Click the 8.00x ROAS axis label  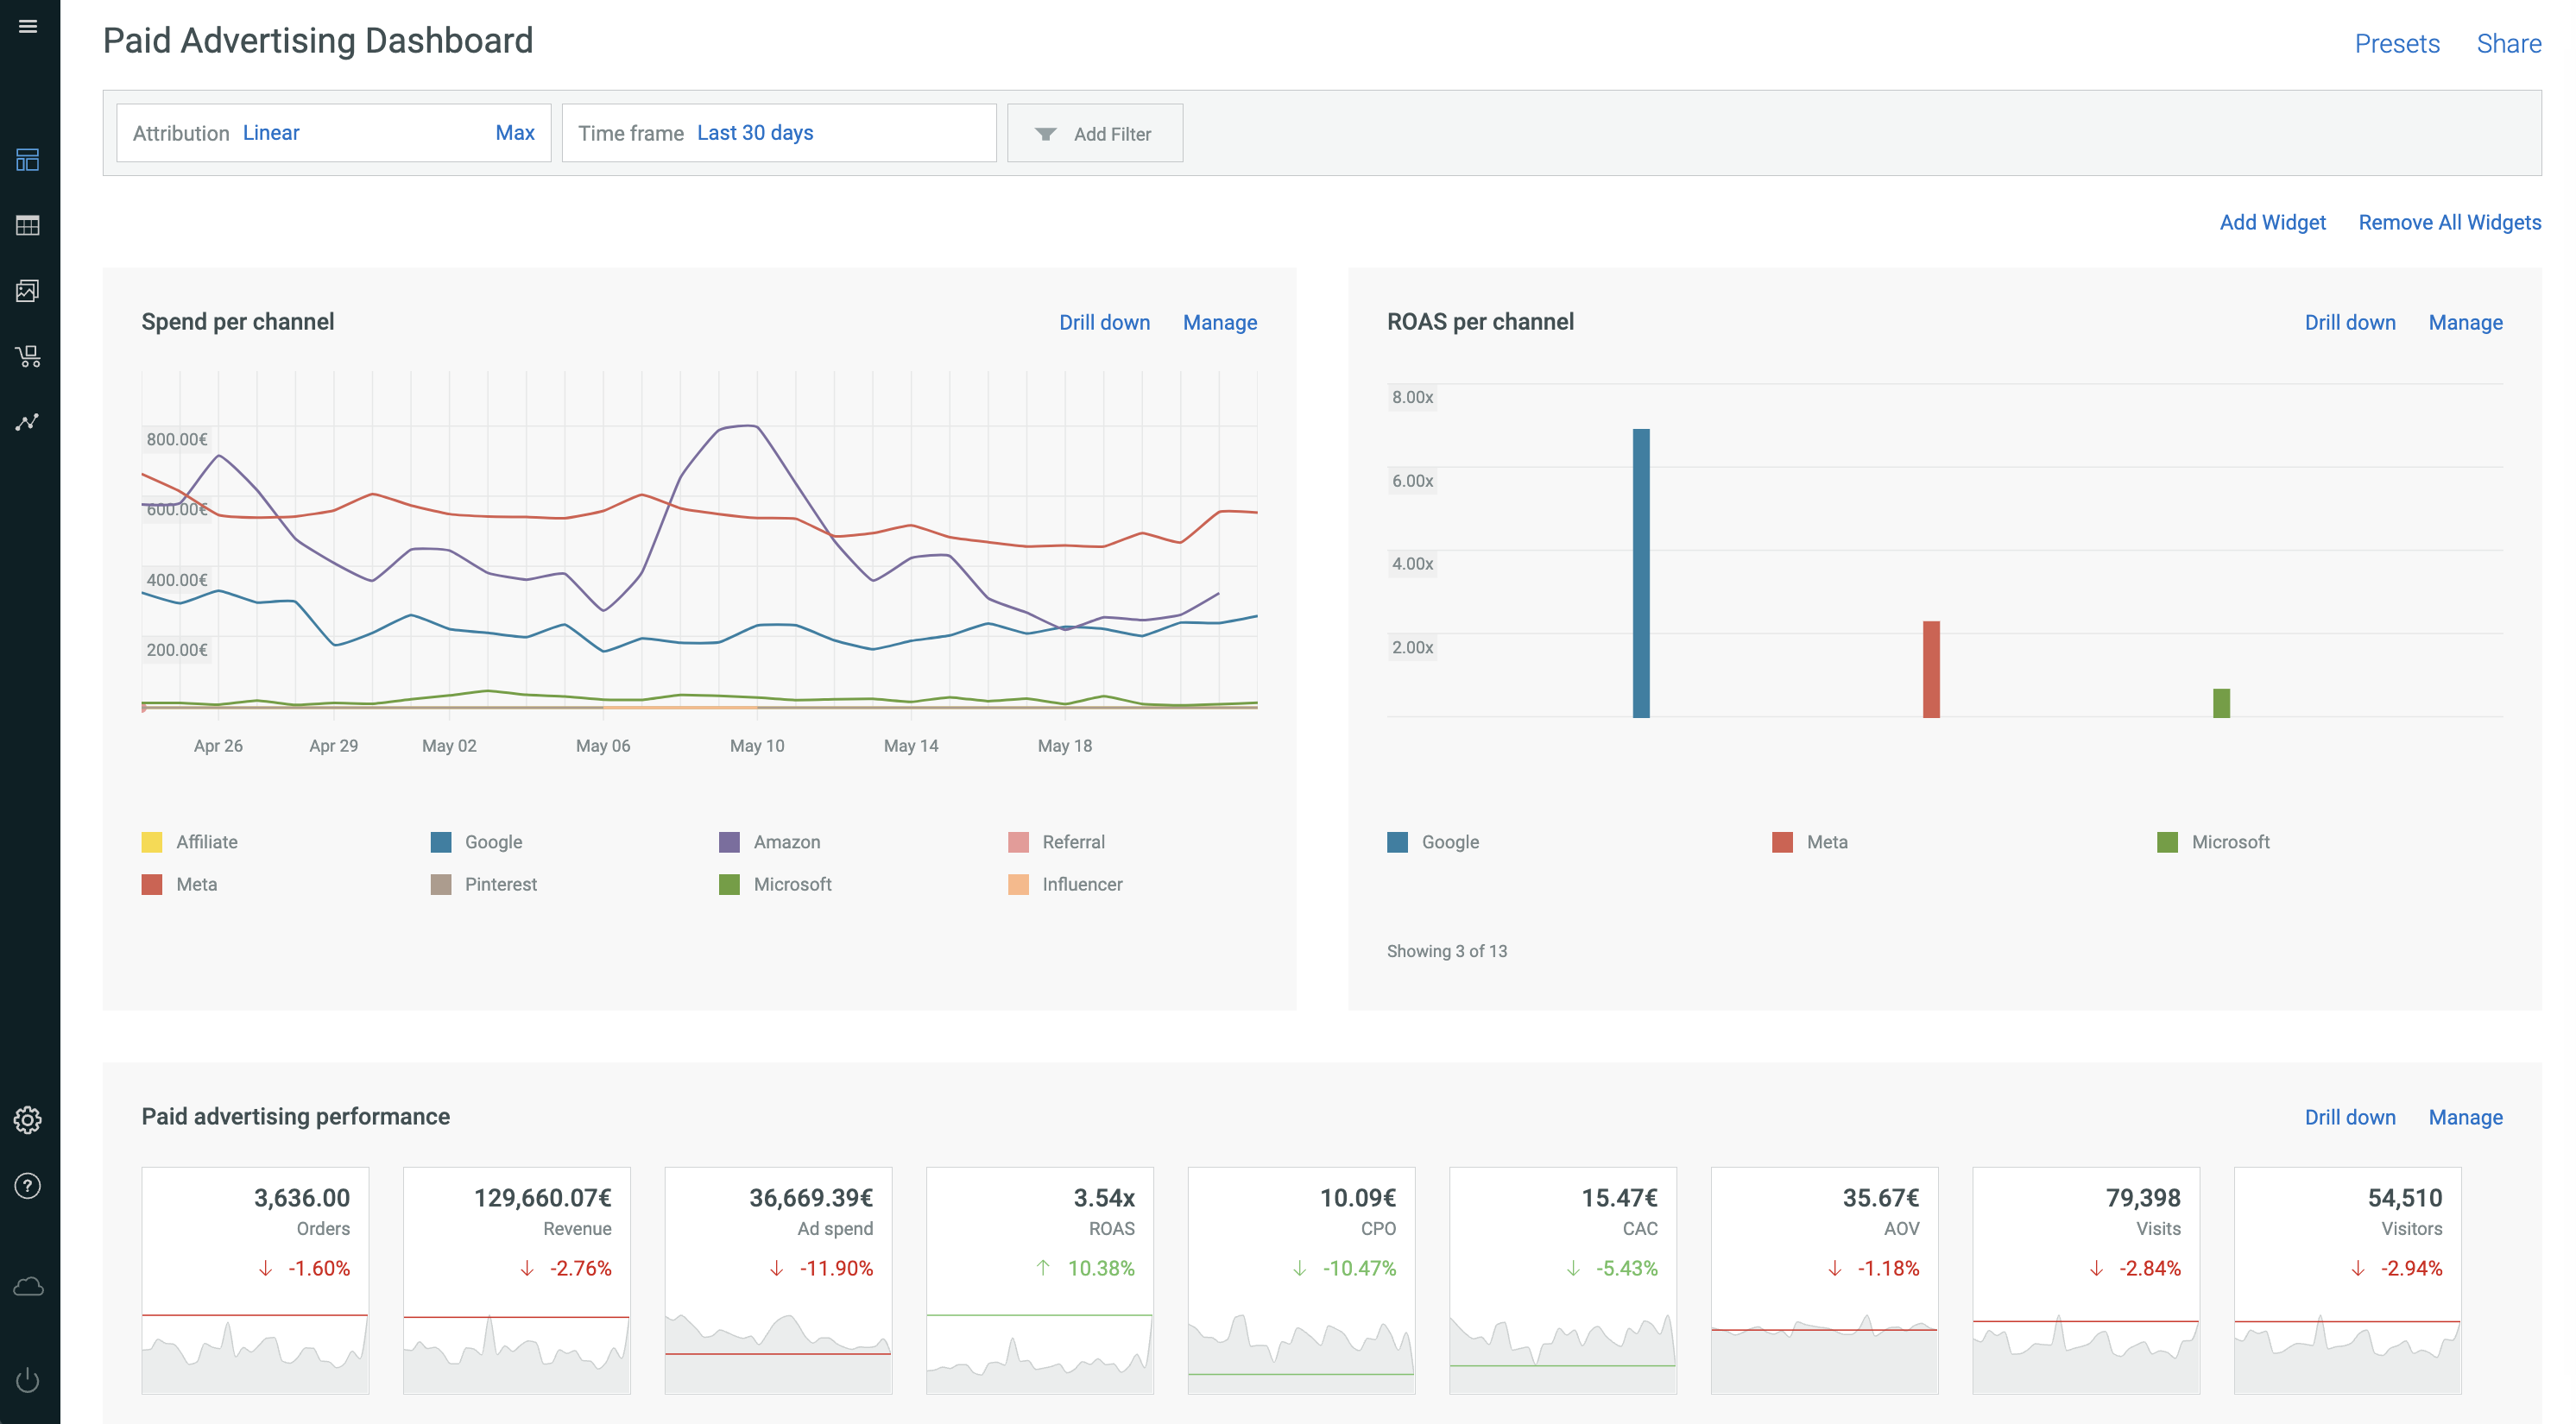pos(1412,397)
